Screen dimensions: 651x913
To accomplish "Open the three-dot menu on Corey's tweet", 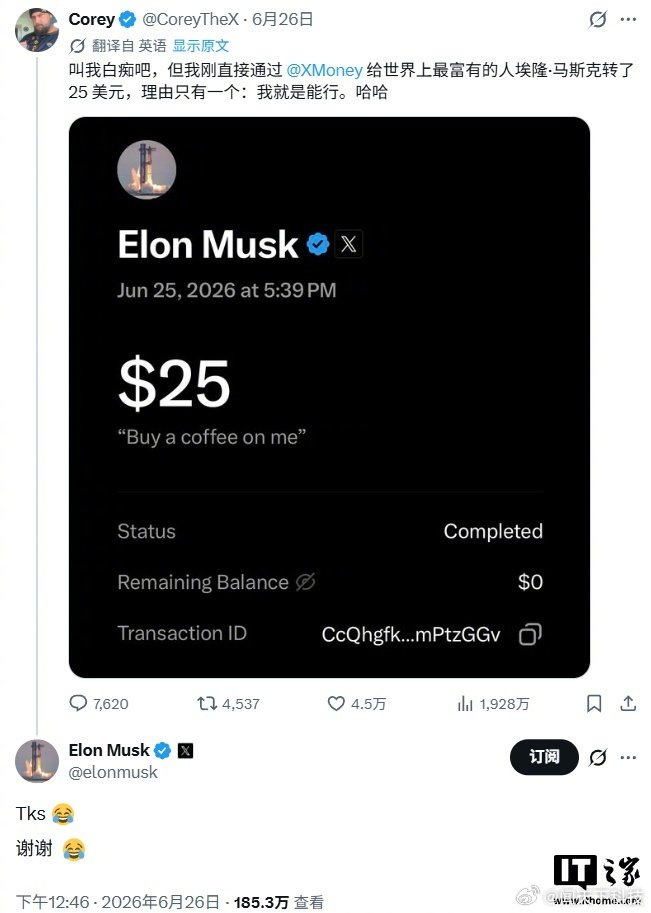I will click(x=628, y=19).
